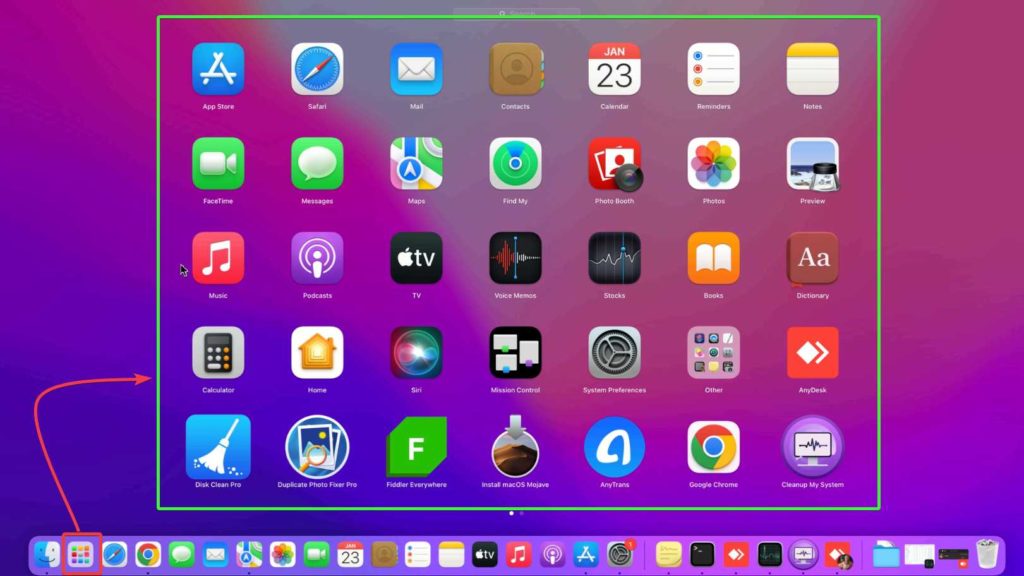Open System Preferences in Launchpad grid
1024x576 pixels.
coord(615,353)
